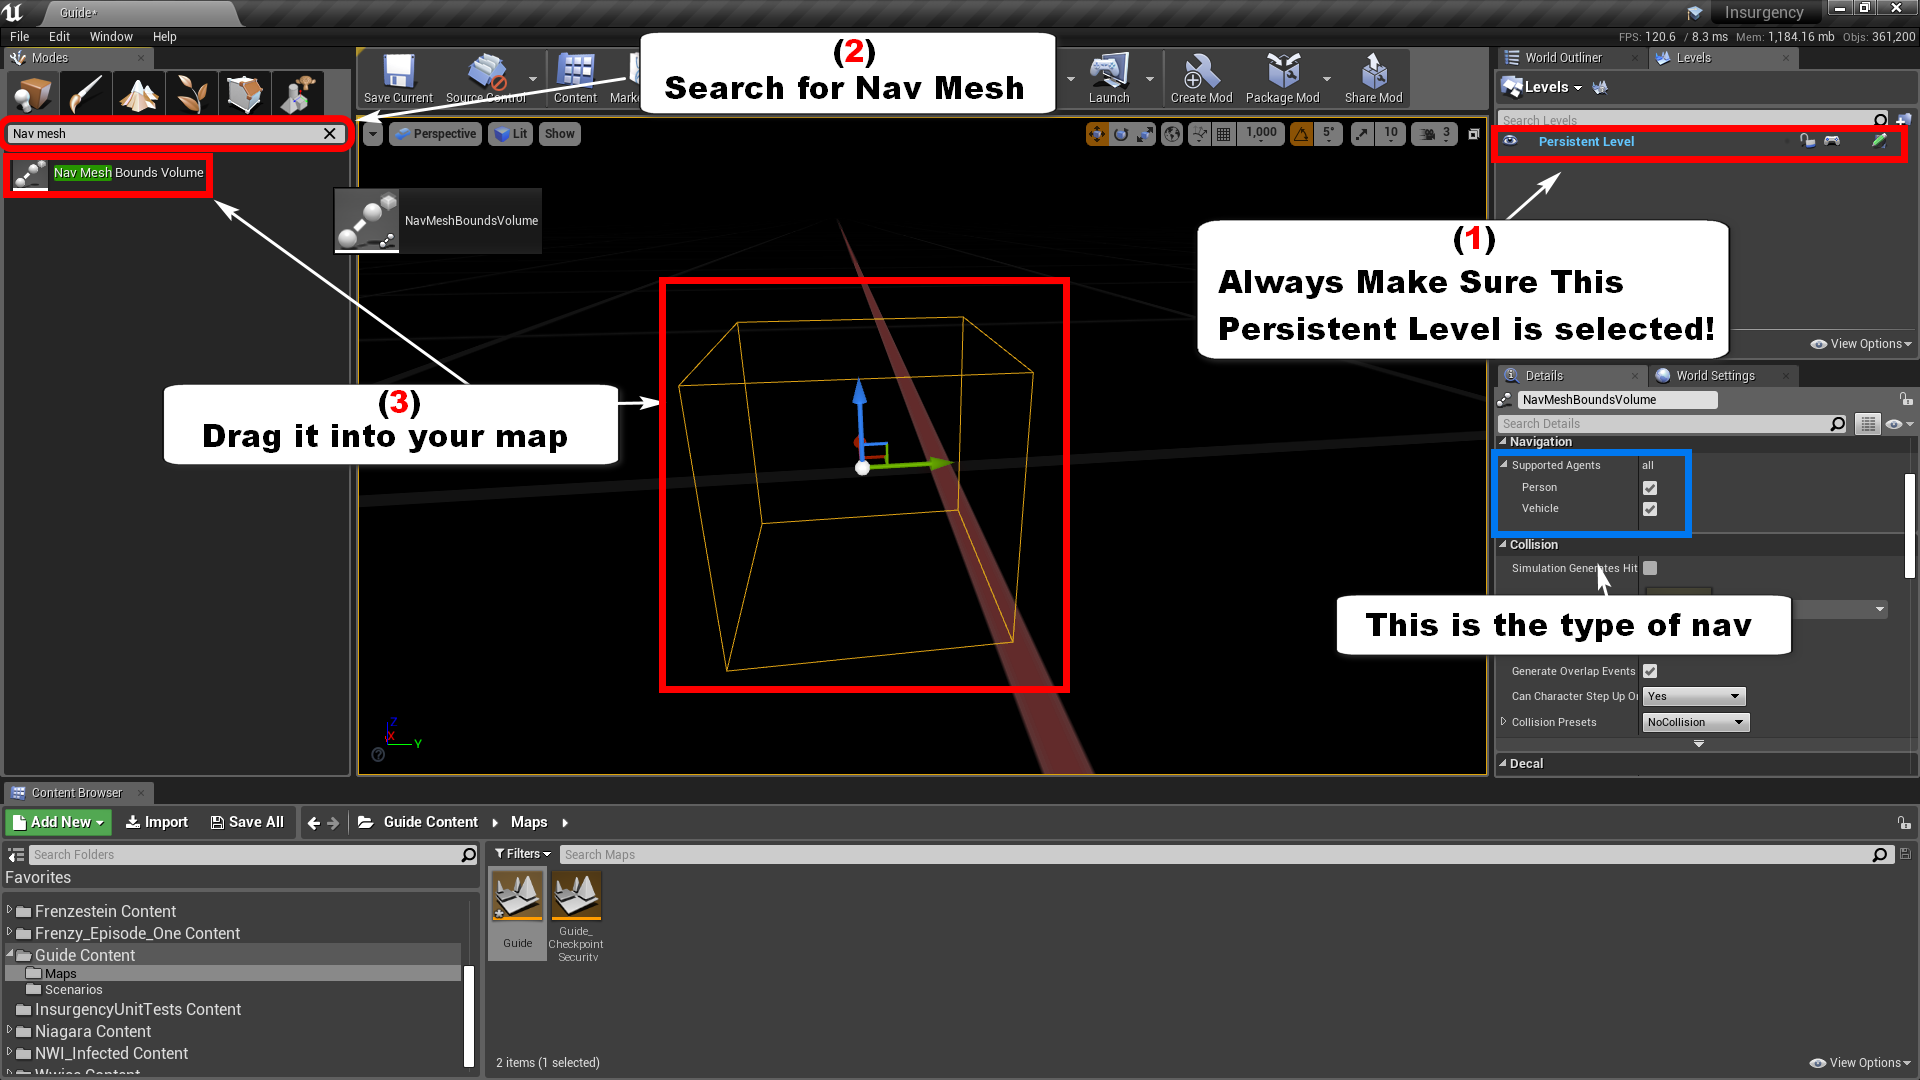Select the translate gizmo mode in viewport

[1097, 134]
